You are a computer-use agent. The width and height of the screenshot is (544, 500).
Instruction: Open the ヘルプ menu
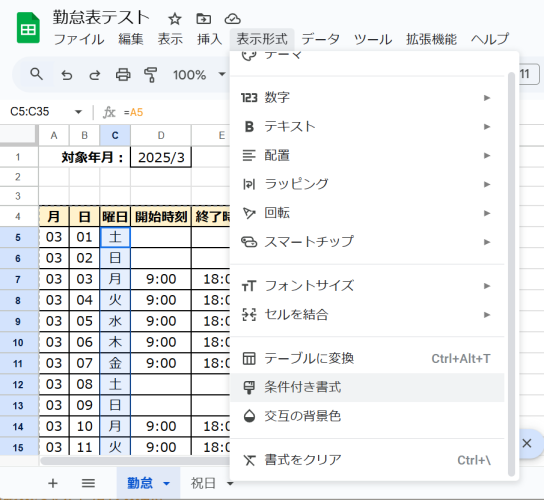490,39
